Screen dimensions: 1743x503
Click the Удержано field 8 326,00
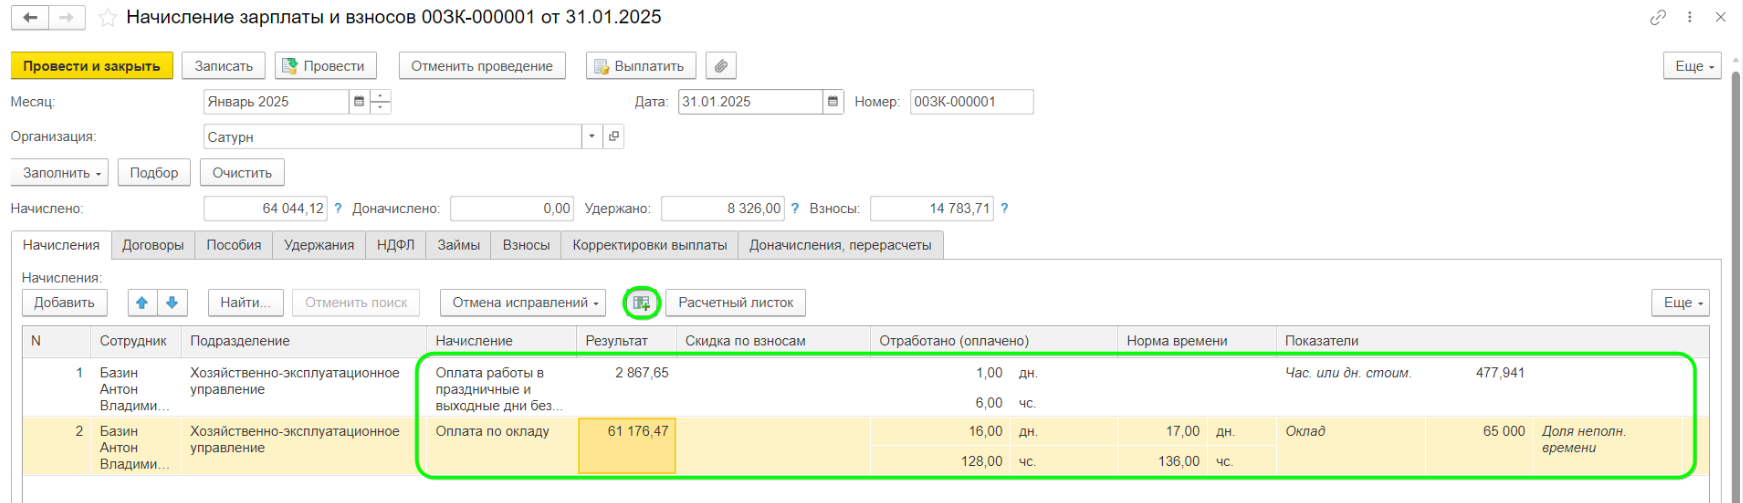click(x=723, y=209)
